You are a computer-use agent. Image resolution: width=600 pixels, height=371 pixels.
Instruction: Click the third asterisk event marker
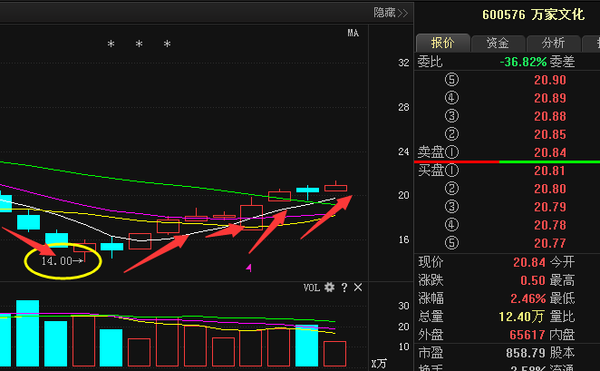click(167, 44)
